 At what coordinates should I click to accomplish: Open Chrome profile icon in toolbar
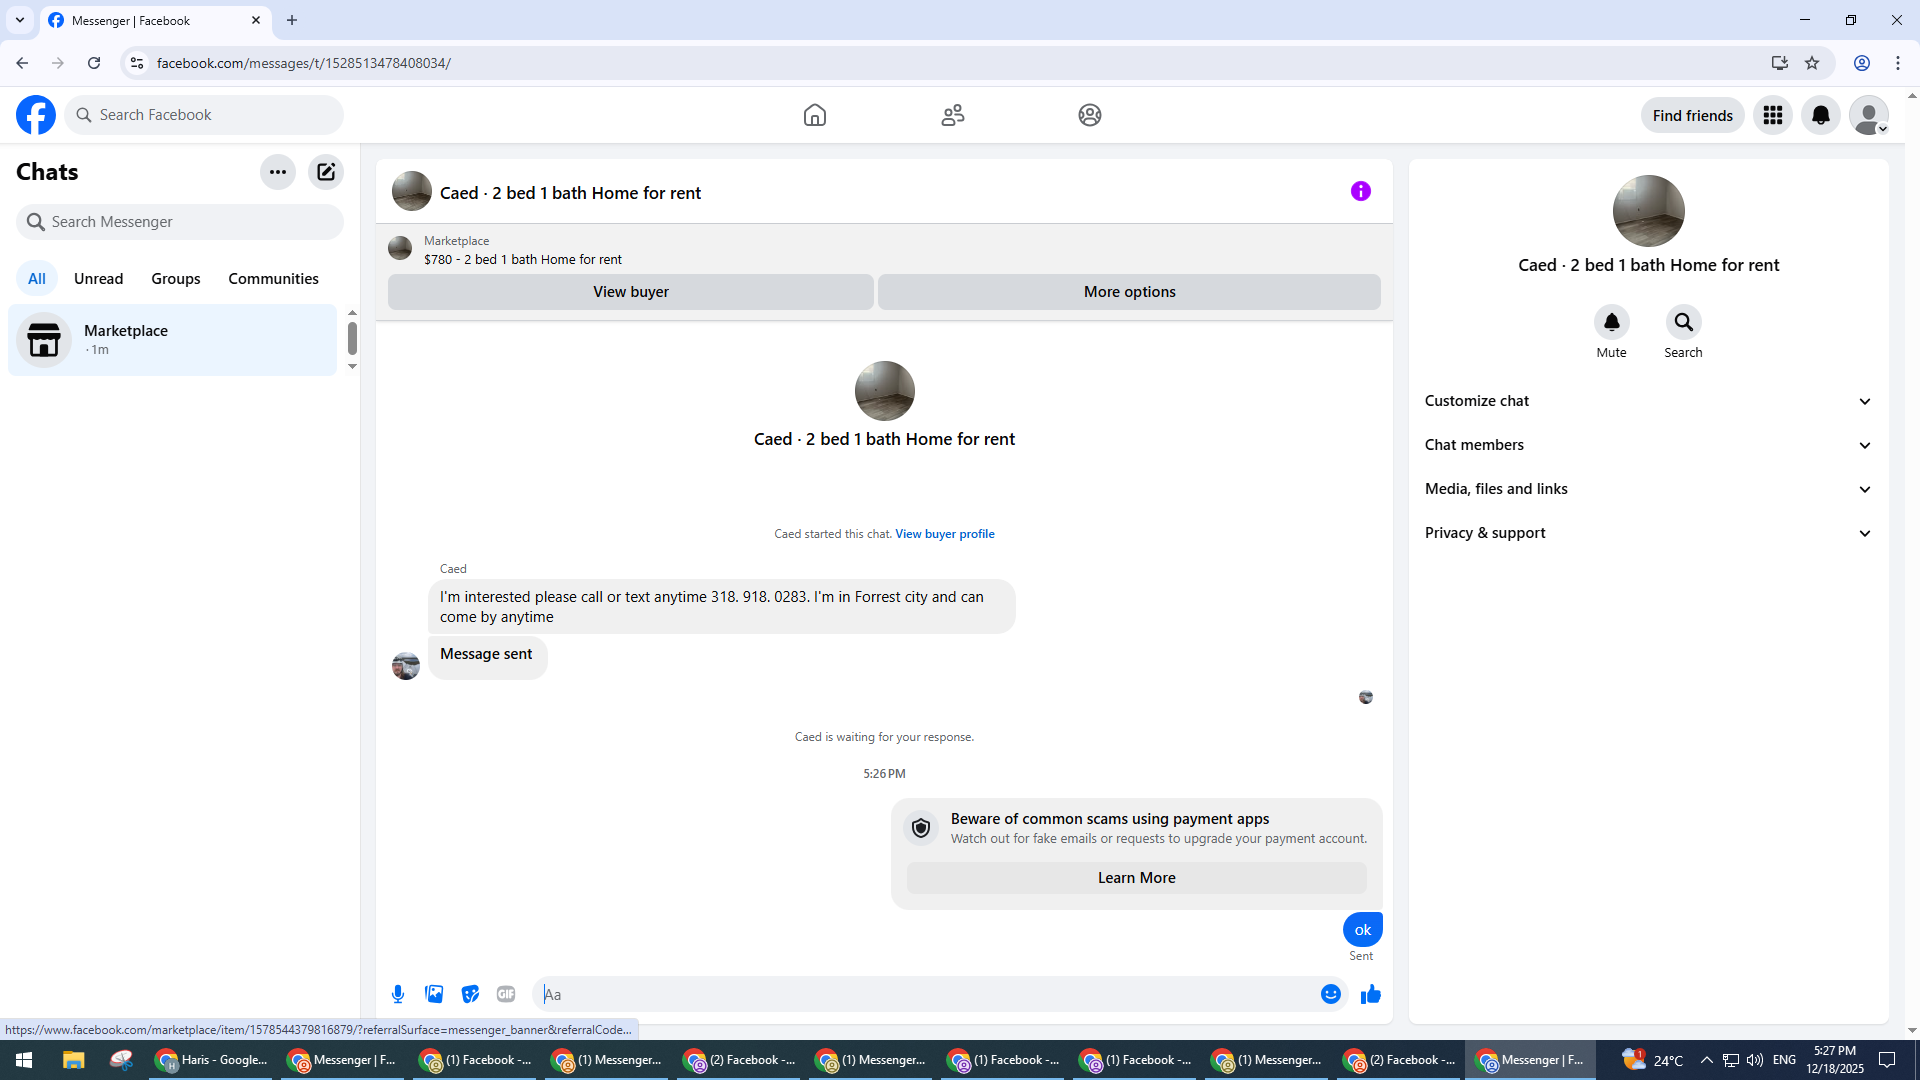tap(1862, 63)
